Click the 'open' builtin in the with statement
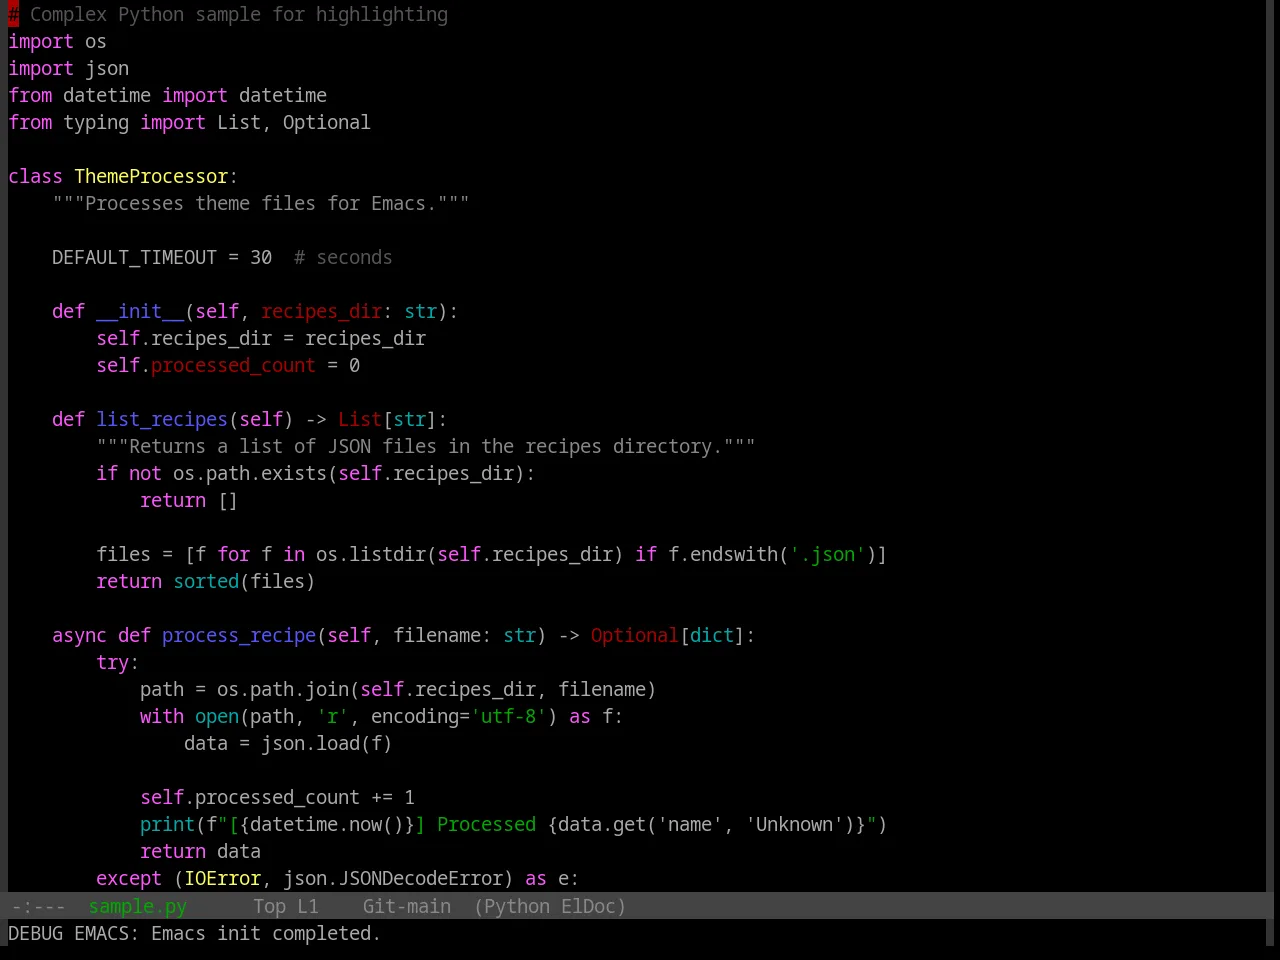The image size is (1280, 960). click(x=217, y=716)
